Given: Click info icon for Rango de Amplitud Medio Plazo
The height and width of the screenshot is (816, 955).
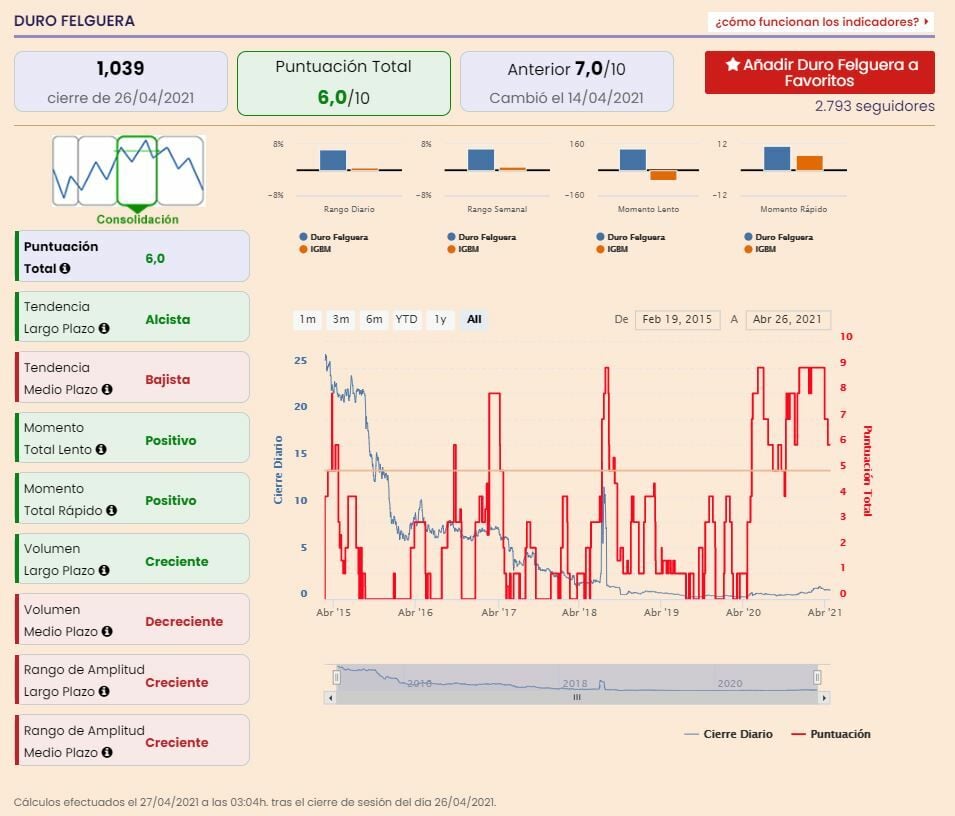Looking at the screenshot, I should tap(107, 753).
